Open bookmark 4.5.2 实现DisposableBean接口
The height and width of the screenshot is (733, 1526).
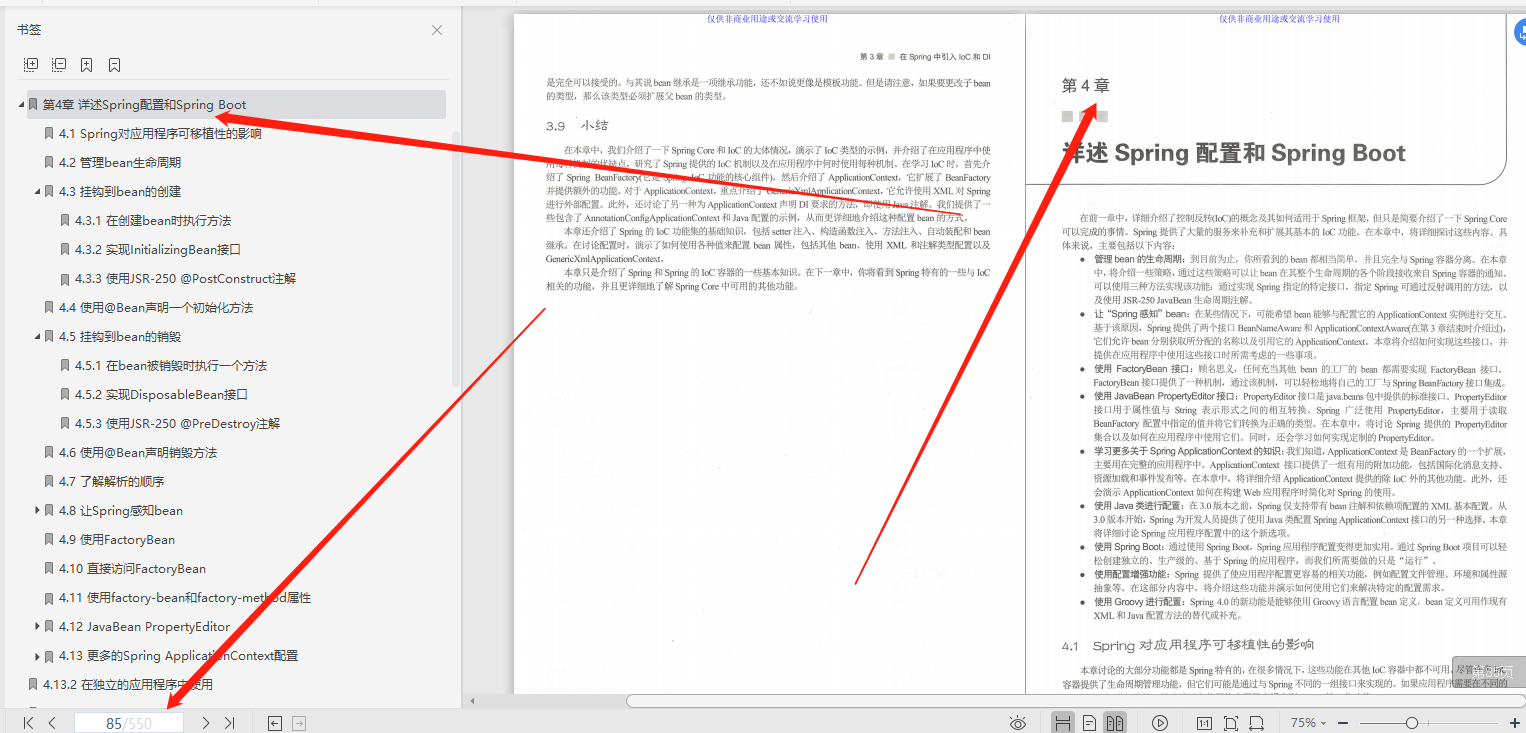pos(161,394)
